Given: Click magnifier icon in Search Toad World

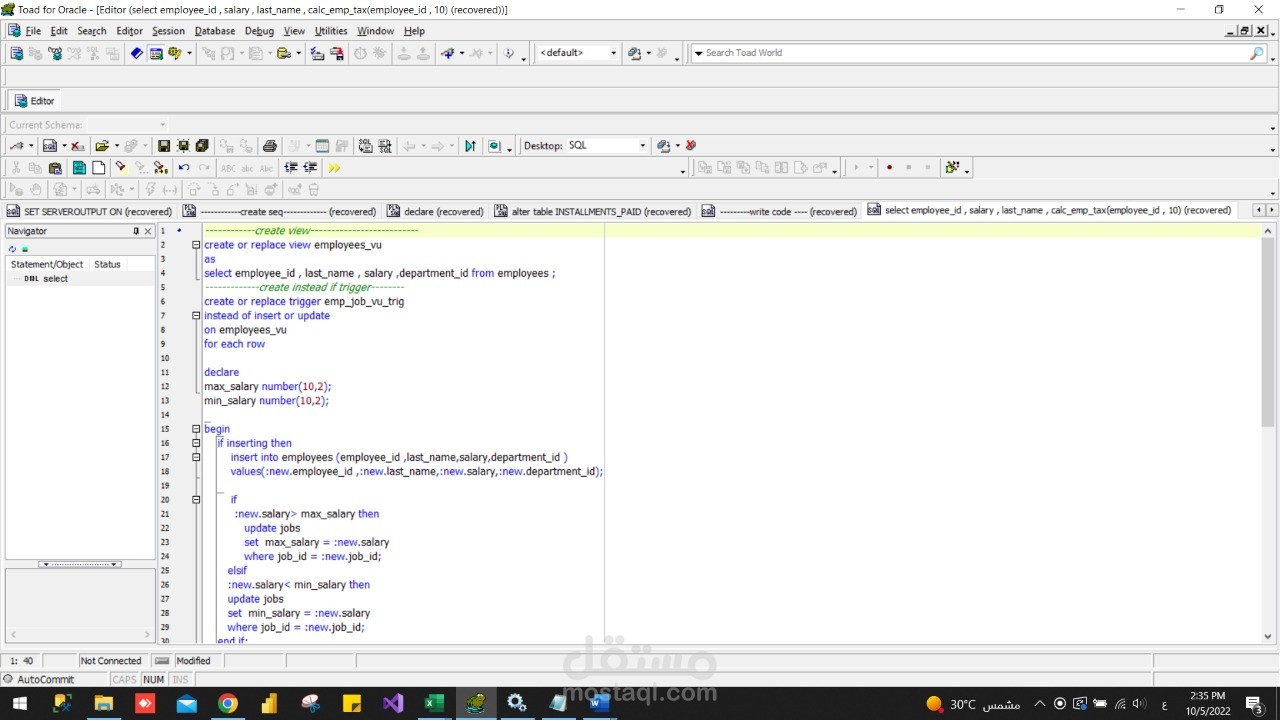Looking at the screenshot, I should click(x=1257, y=53).
